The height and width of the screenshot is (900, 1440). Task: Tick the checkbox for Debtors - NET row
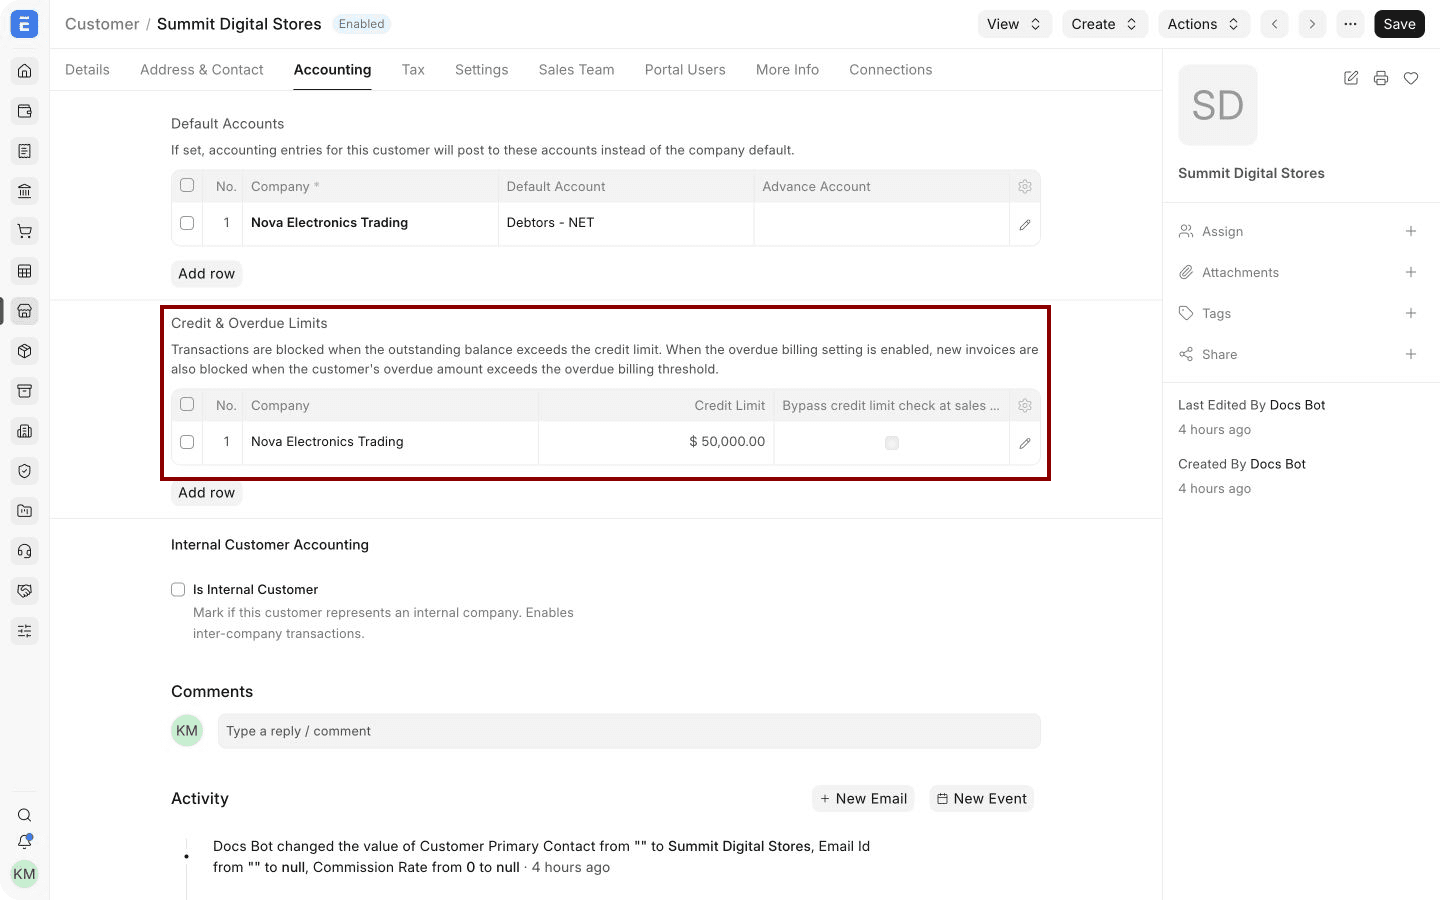pyautogui.click(x=187, y=223)
